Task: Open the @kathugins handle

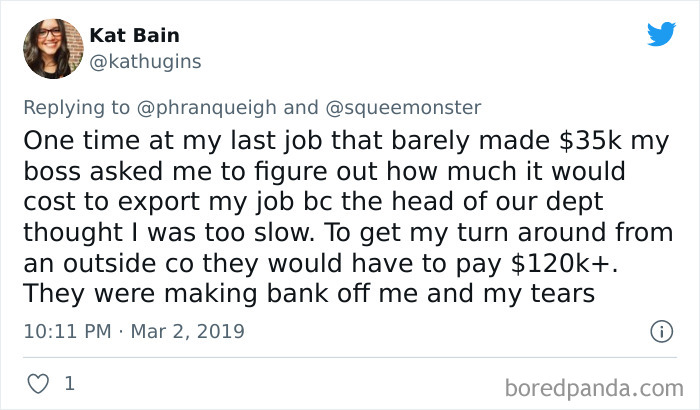Action: (x=146, y=62)
